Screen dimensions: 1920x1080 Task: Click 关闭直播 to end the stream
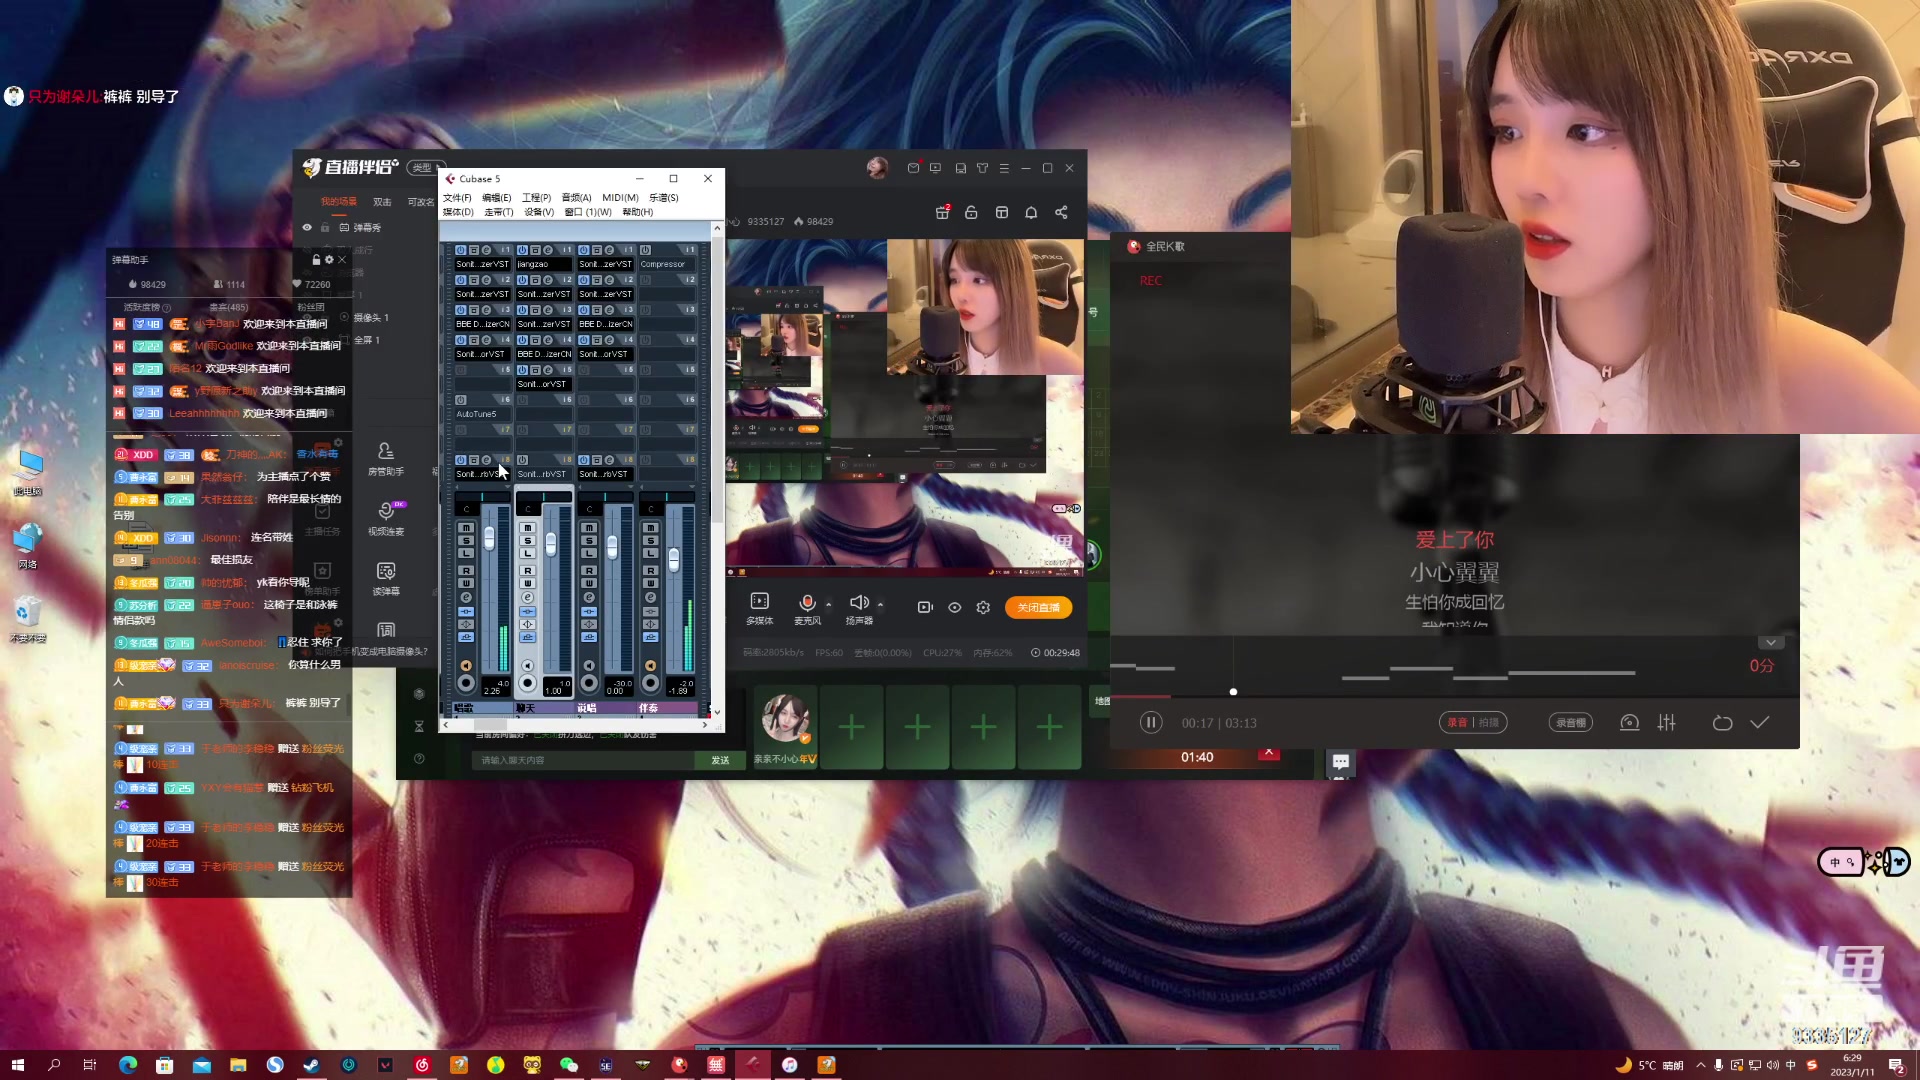[1038, 607]
